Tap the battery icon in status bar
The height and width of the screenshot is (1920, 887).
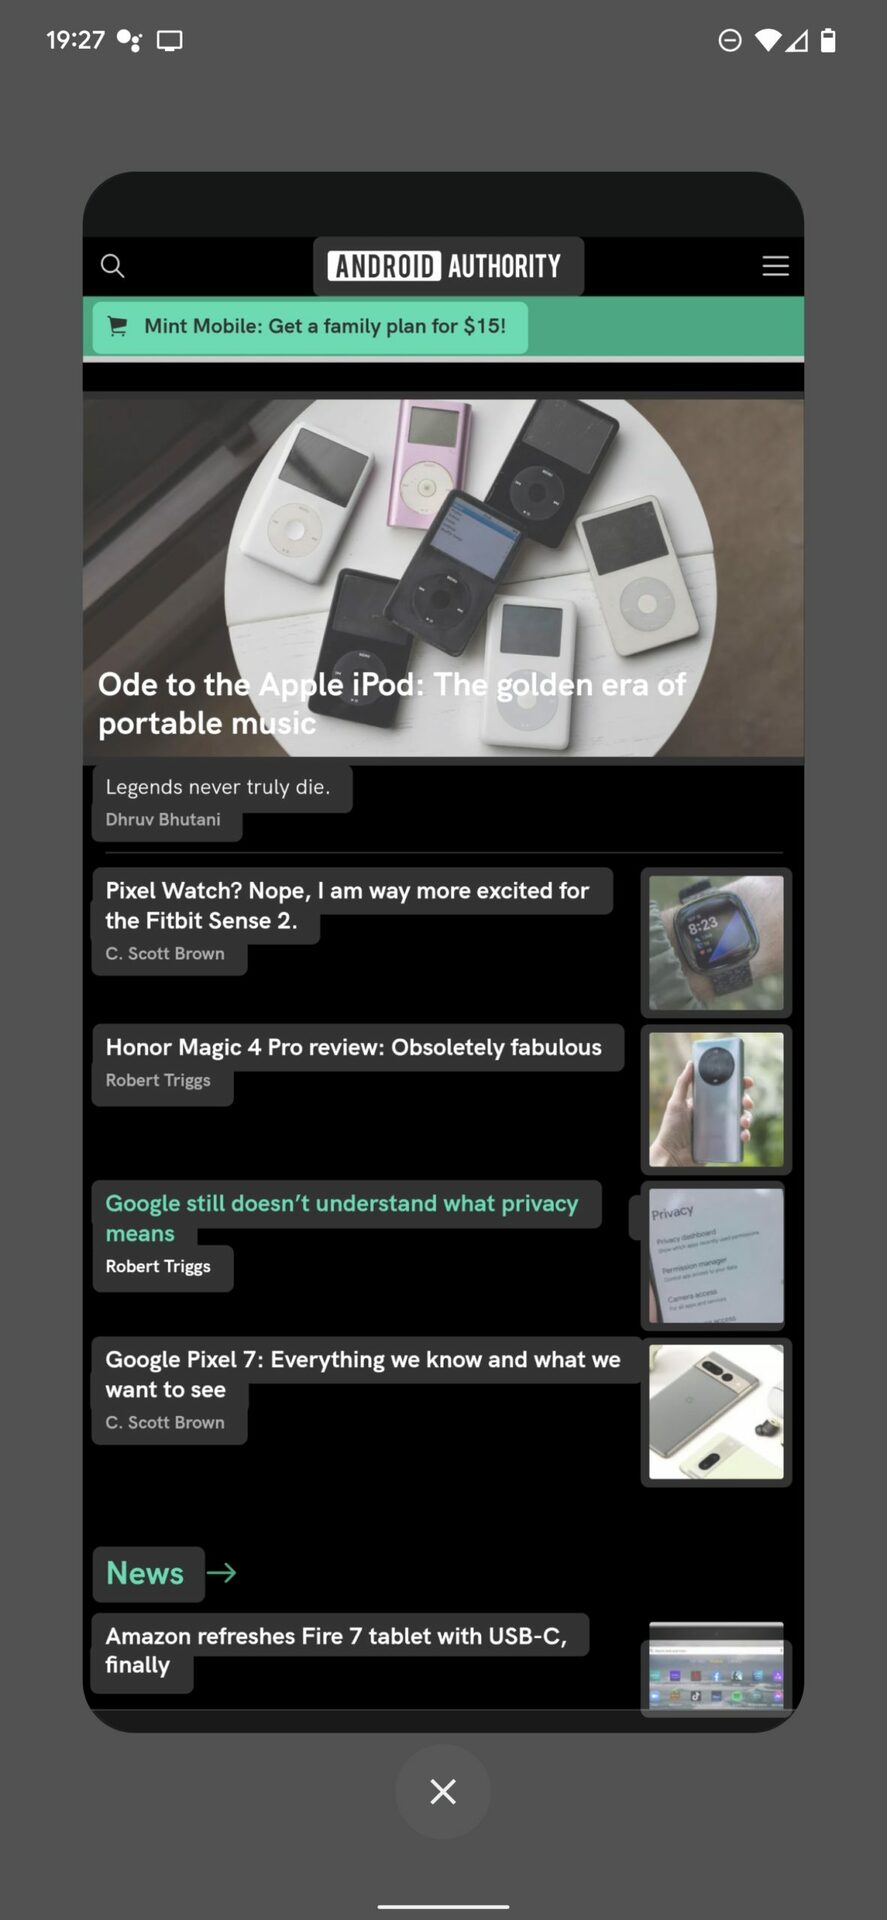coord(828,40)
